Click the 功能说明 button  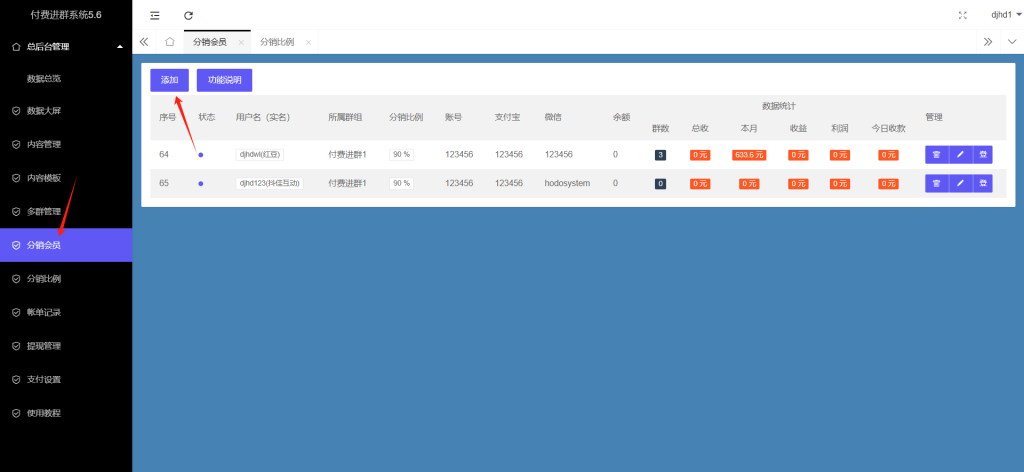pyautogui.click(x=224, y=80)
